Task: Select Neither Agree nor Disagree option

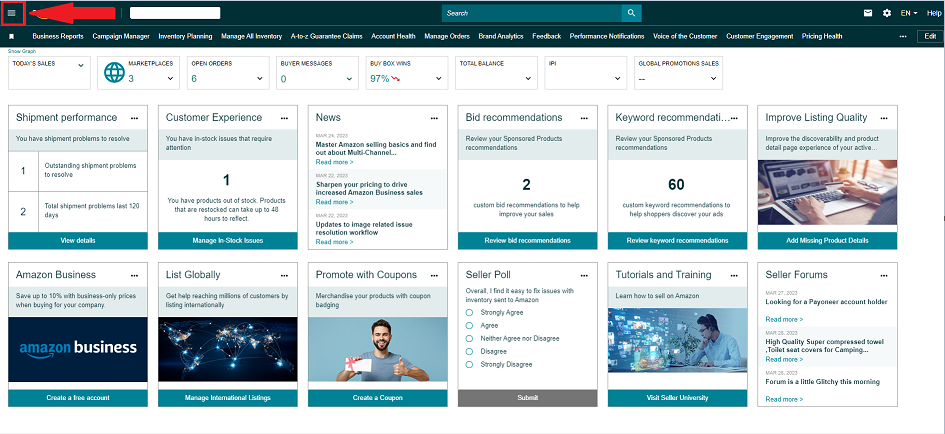Action: pyautogui.click(x=469, y=338)
